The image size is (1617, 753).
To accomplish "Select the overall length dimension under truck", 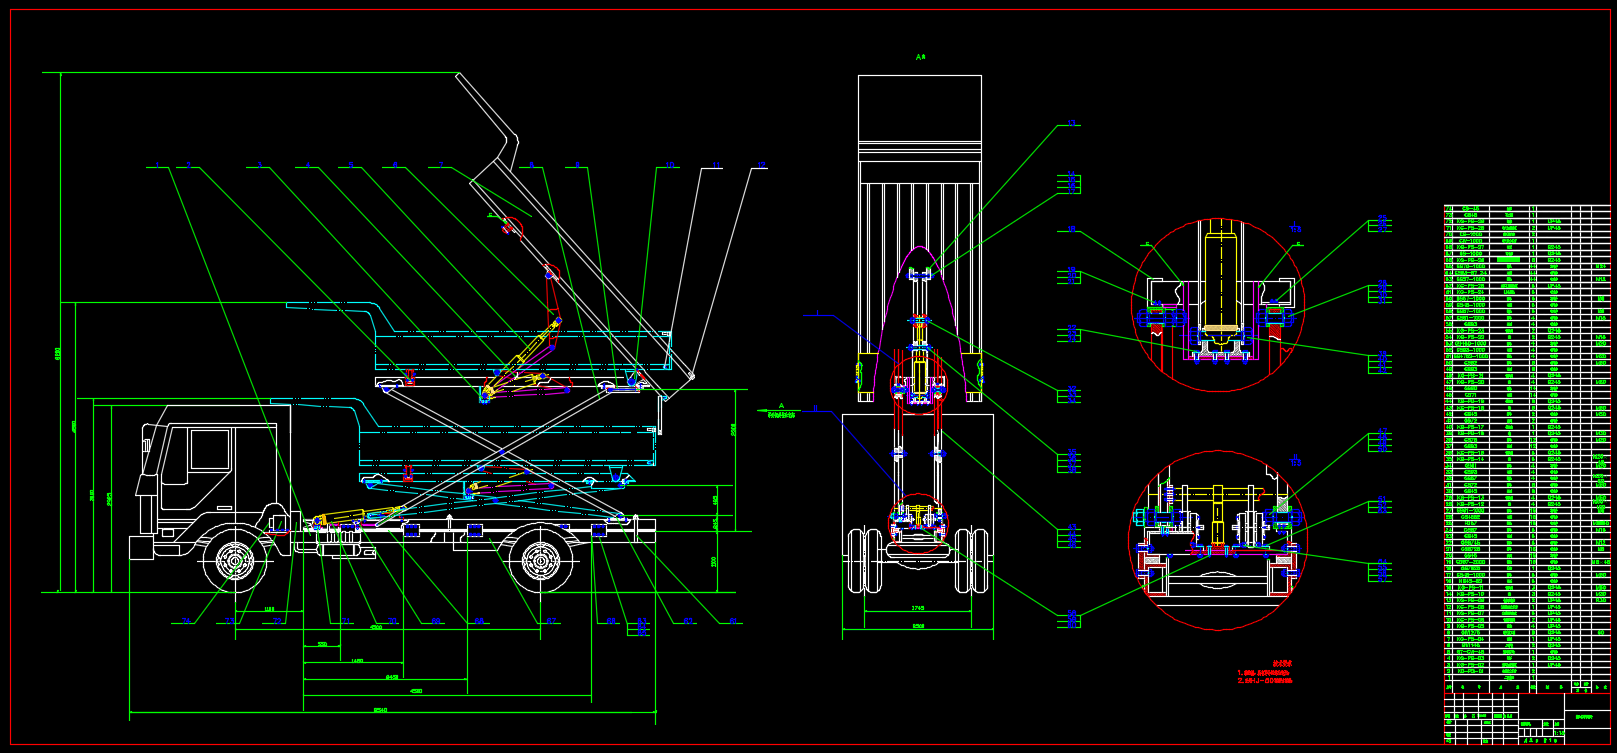I will (380, 710).
